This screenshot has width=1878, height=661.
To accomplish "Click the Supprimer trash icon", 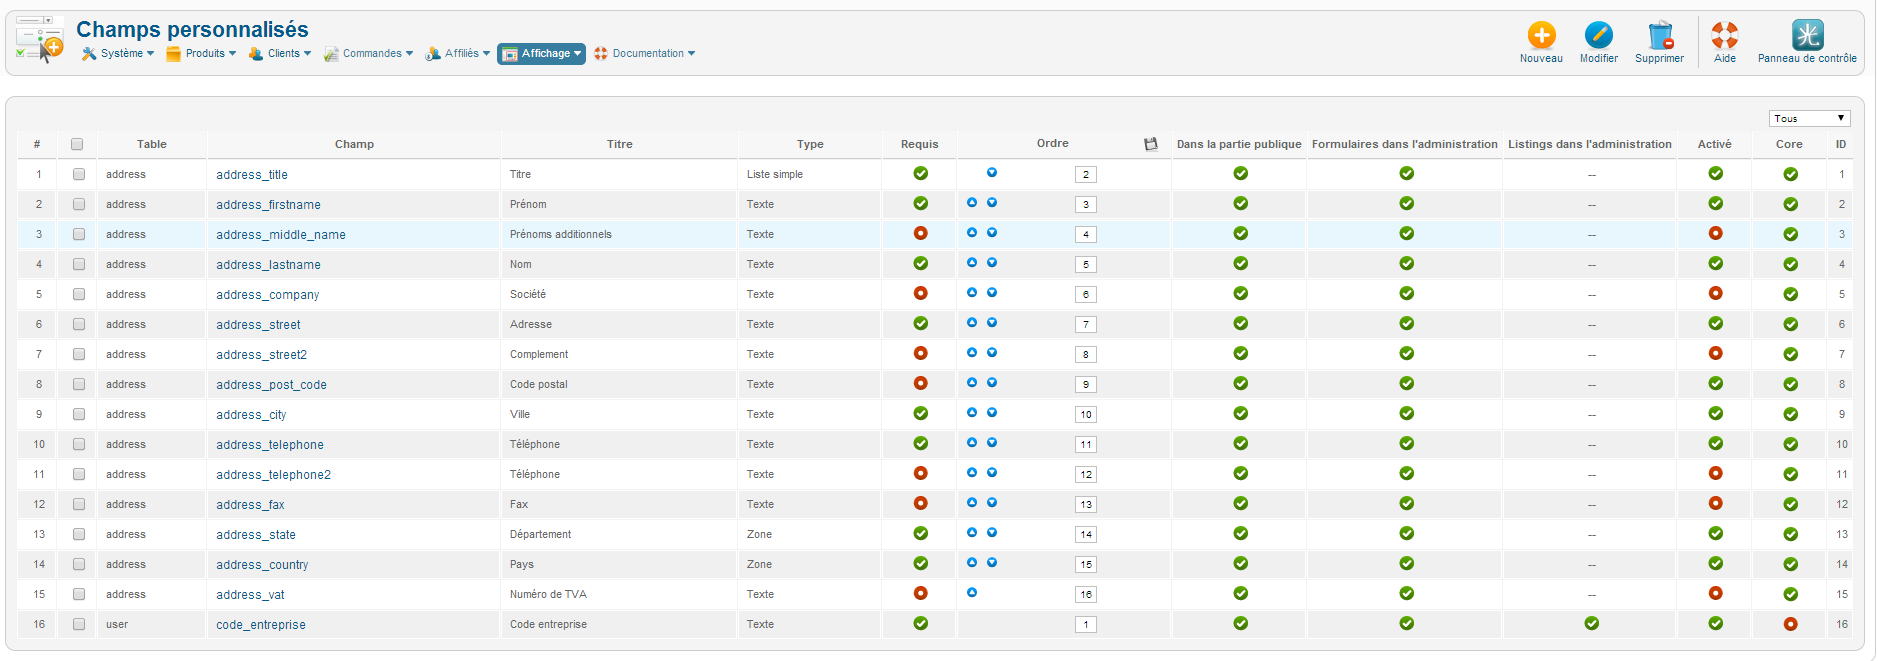I will click(x=1660, y=36).
